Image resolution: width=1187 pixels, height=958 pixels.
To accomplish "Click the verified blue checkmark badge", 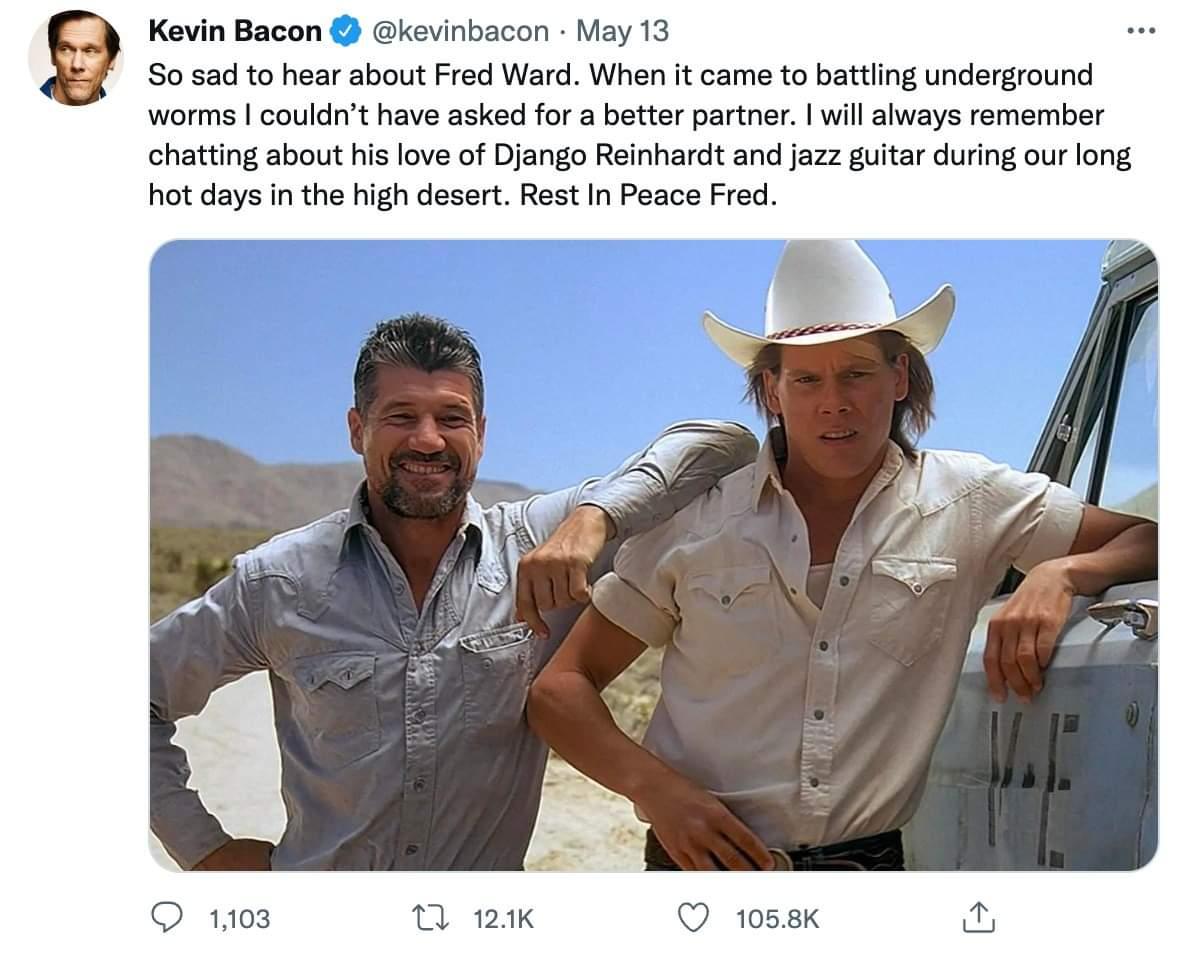I will [343, 31].
